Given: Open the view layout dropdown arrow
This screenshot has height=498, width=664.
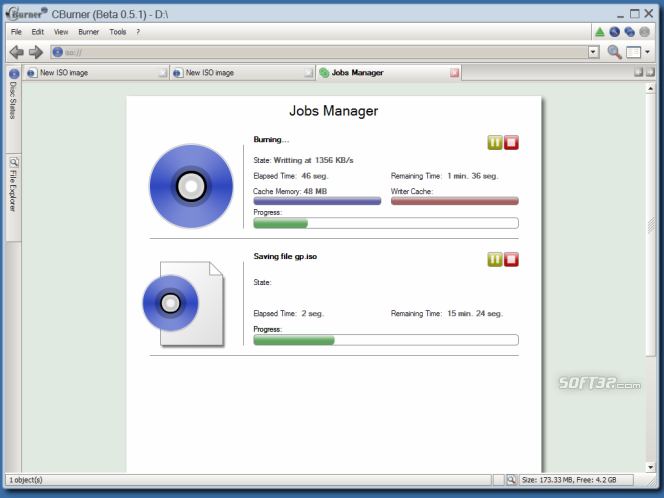Looking at the screenshot, I should [x=647, y=52].
